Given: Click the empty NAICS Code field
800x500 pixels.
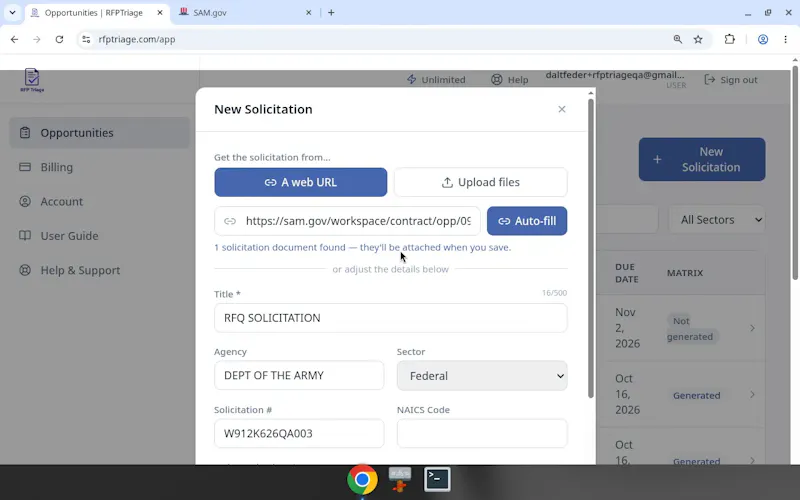Looking at the screenshot, I should click(x=482, y=433).
